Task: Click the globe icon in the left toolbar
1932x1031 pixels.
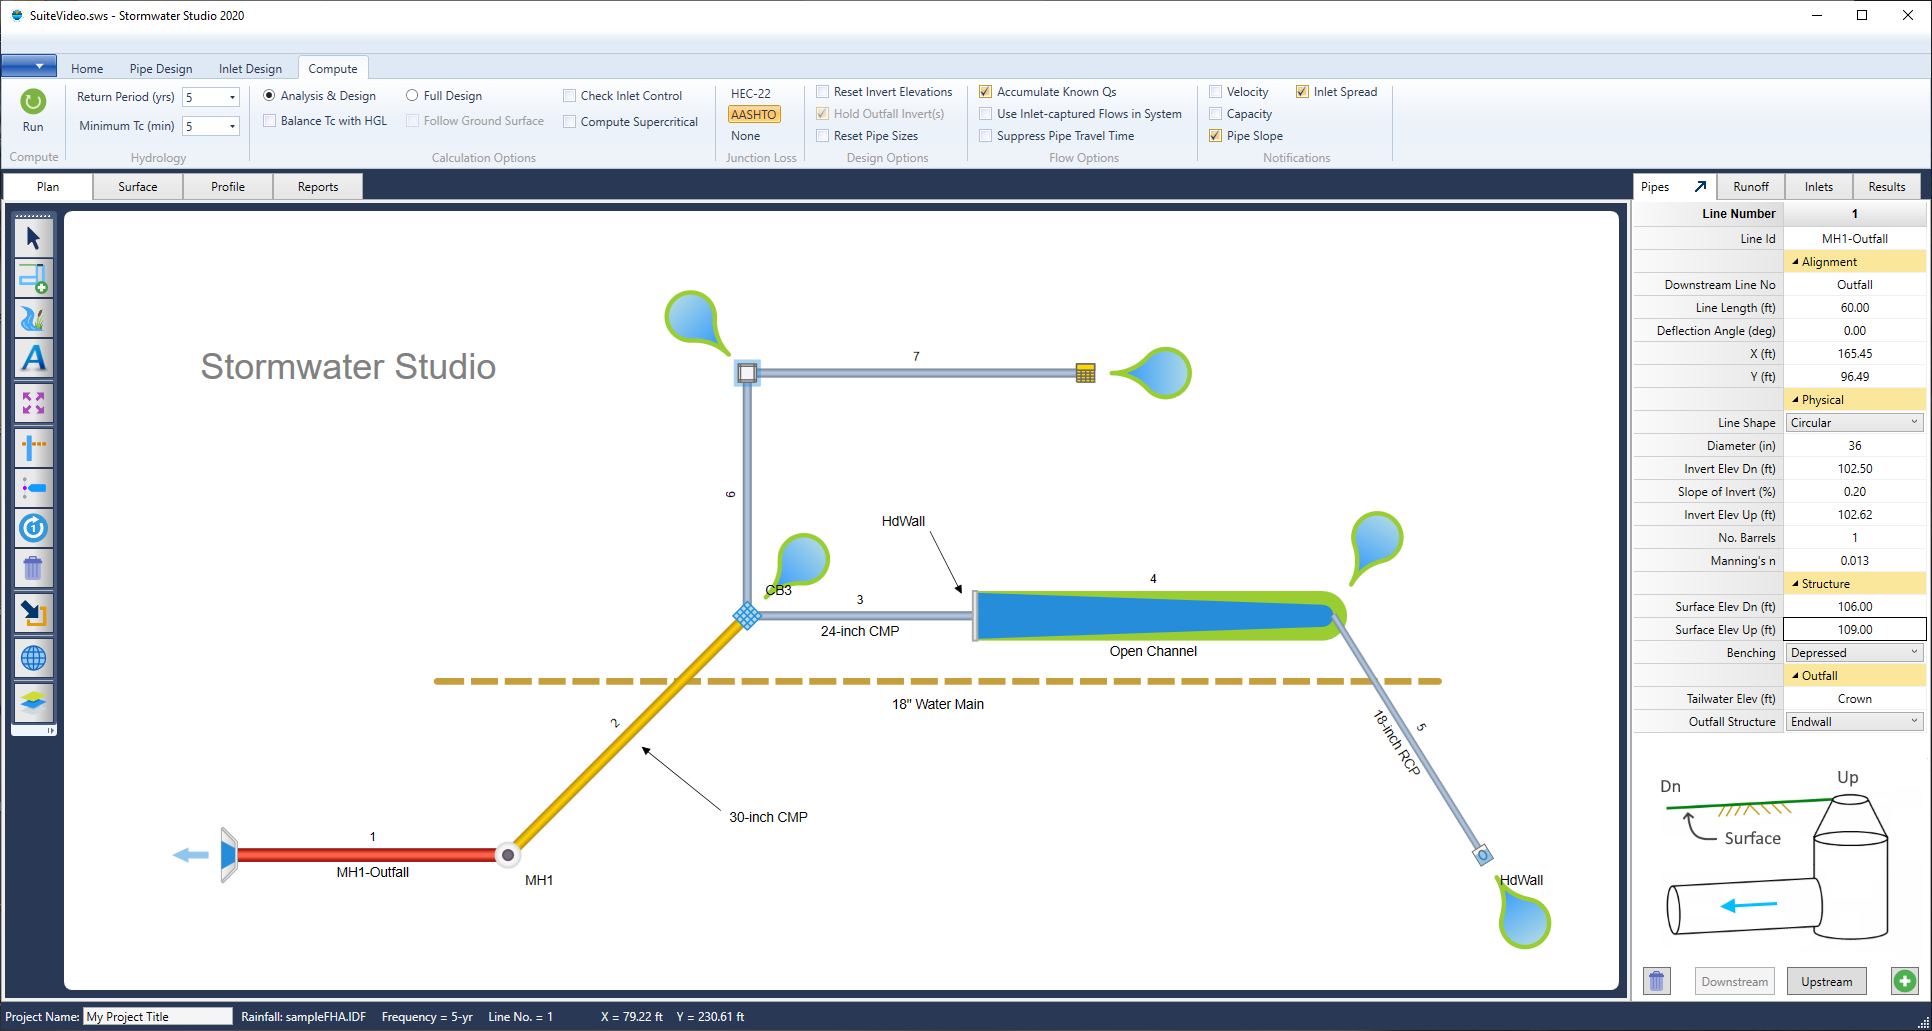Action: click(x=33, y=658)
